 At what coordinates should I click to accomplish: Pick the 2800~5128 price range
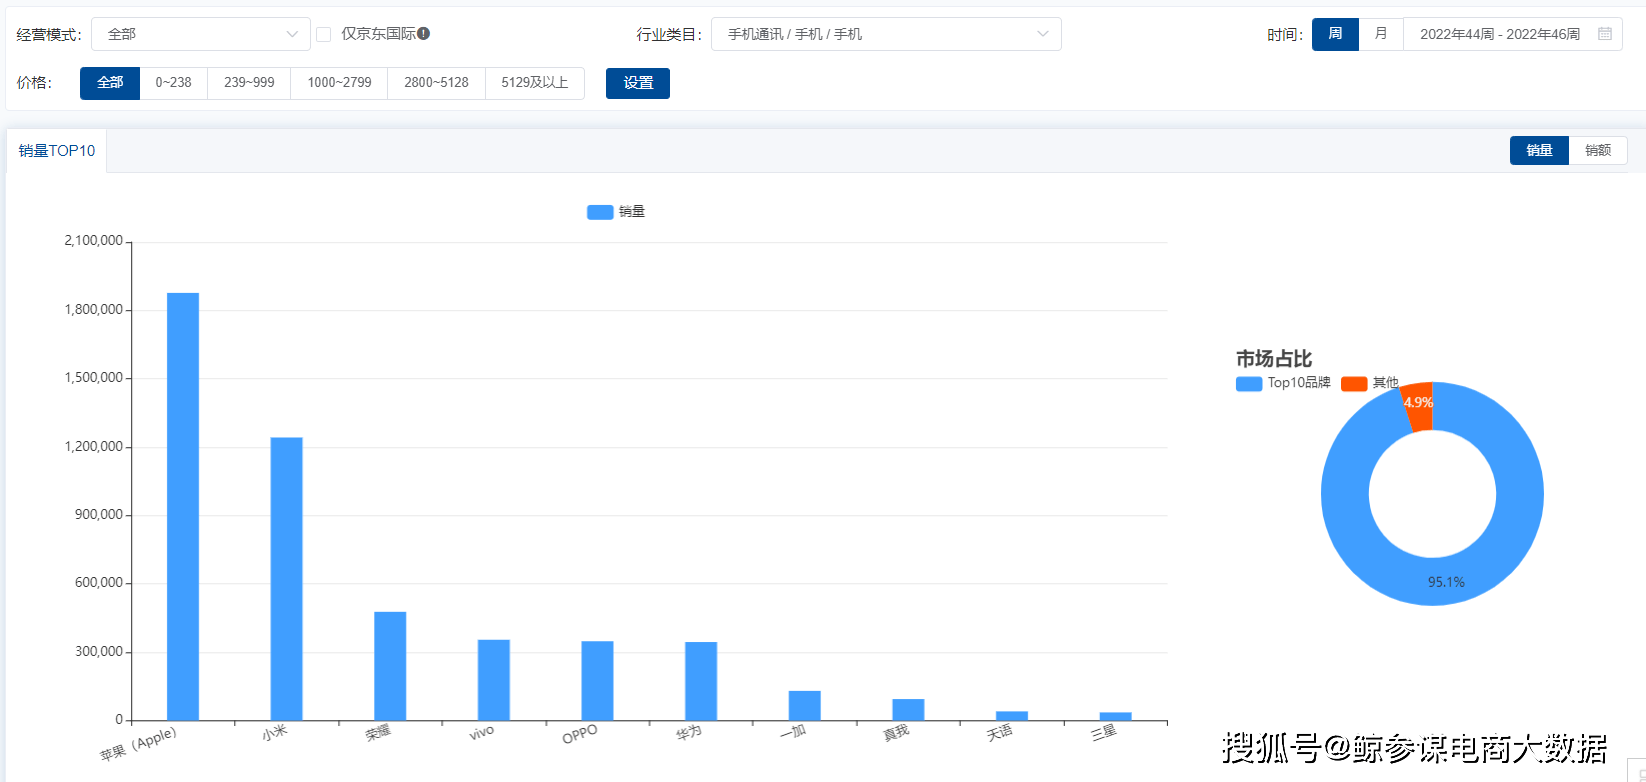coord(436,83)
